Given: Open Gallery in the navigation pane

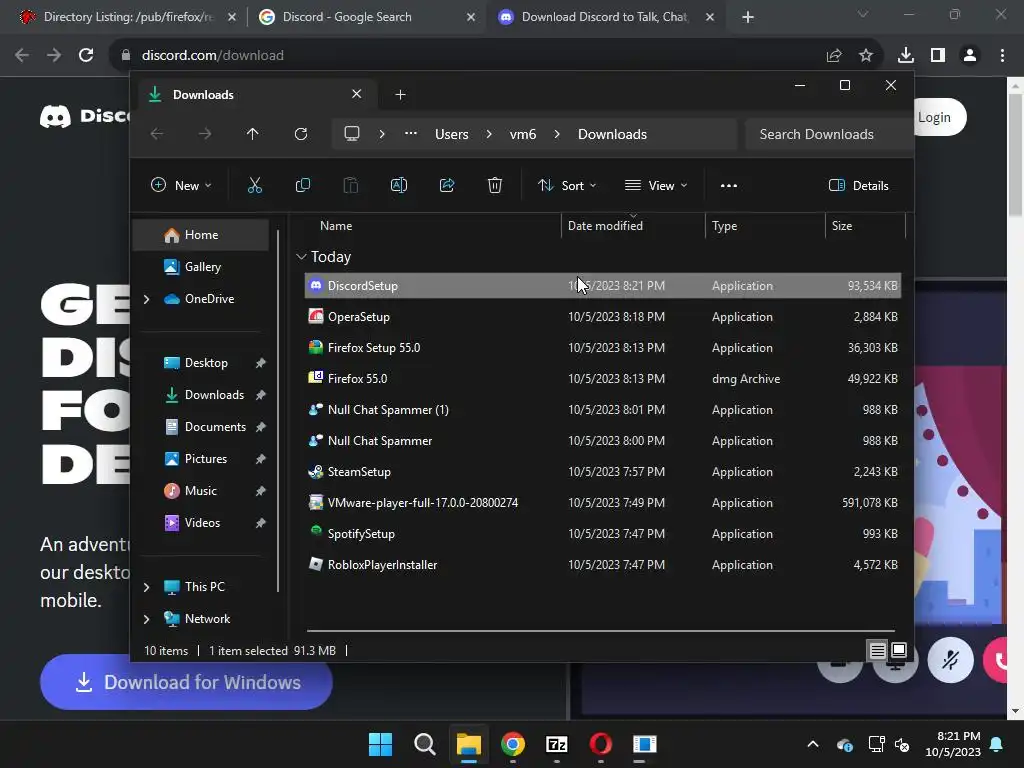Looking at the screenshot, I should (x=200, y=267).
